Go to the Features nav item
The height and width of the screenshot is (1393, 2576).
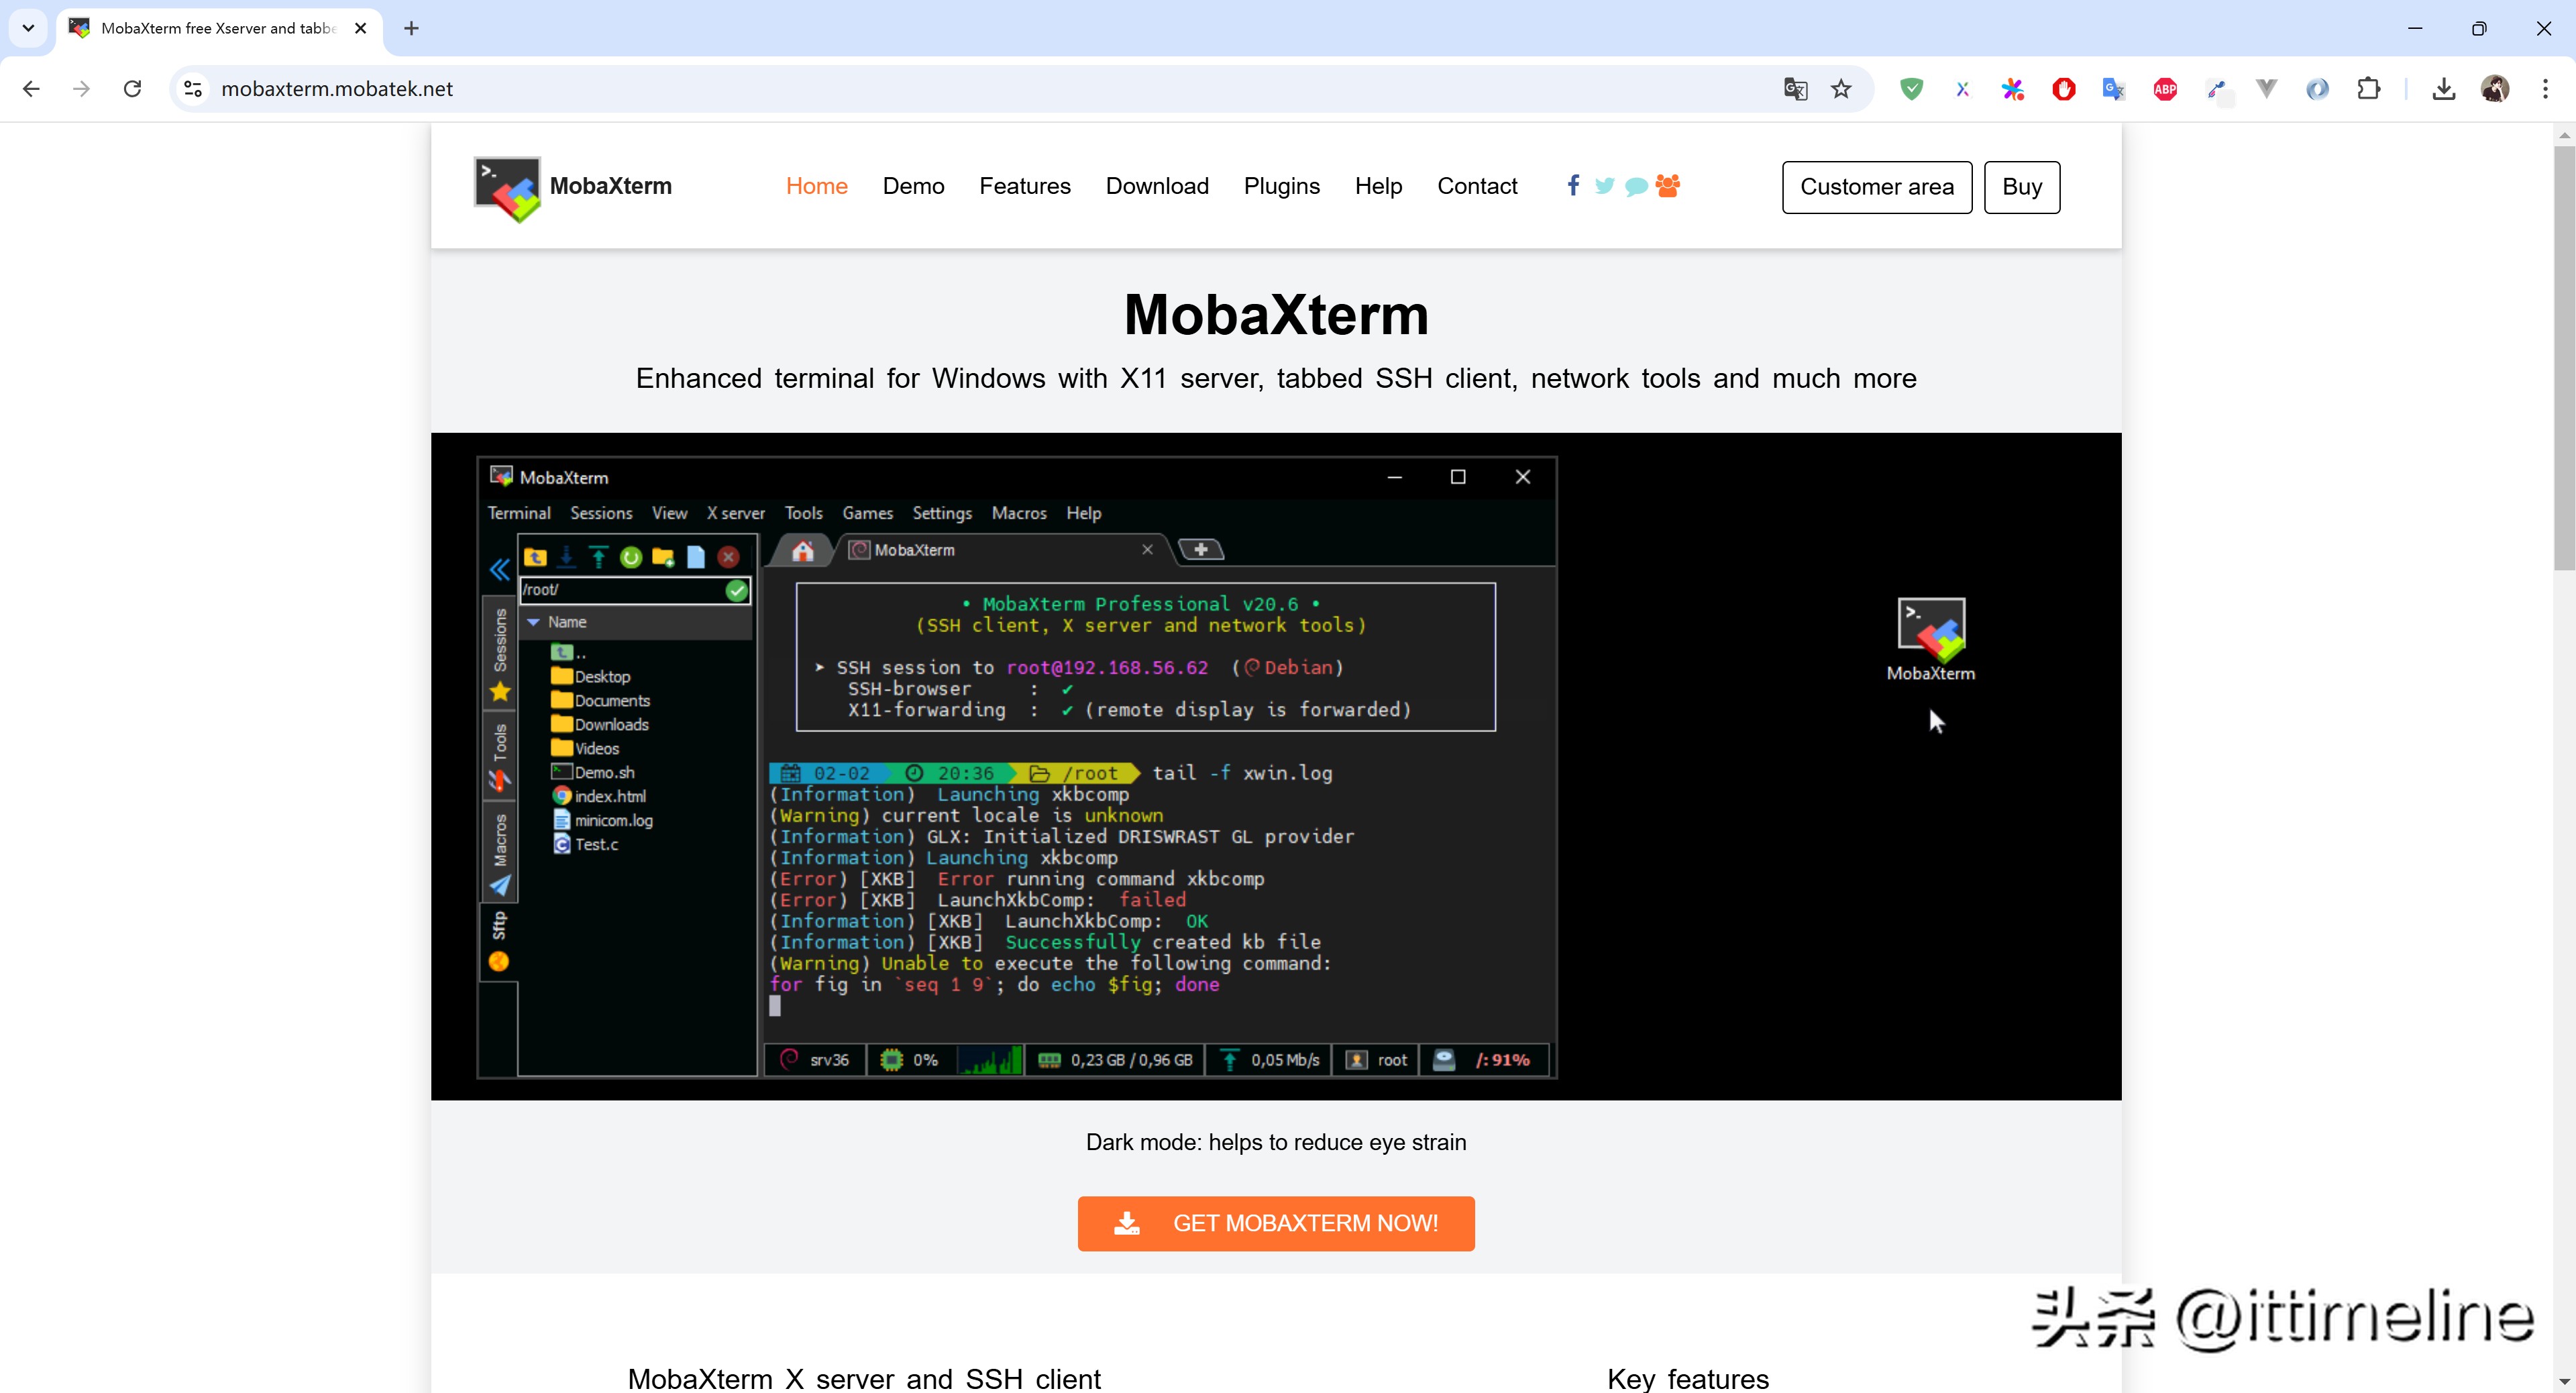(1024, 186)
